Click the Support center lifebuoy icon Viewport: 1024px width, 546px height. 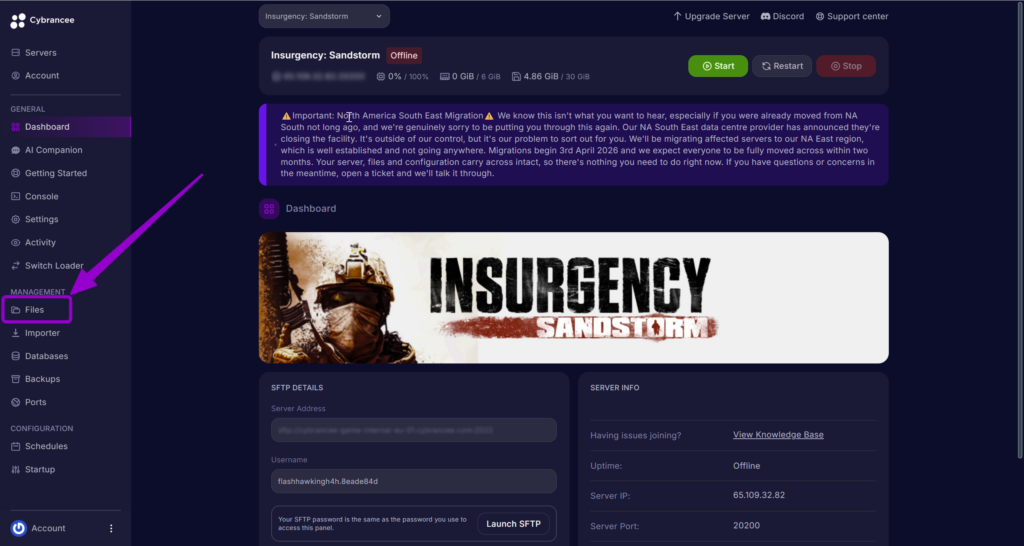click(820, 16)
